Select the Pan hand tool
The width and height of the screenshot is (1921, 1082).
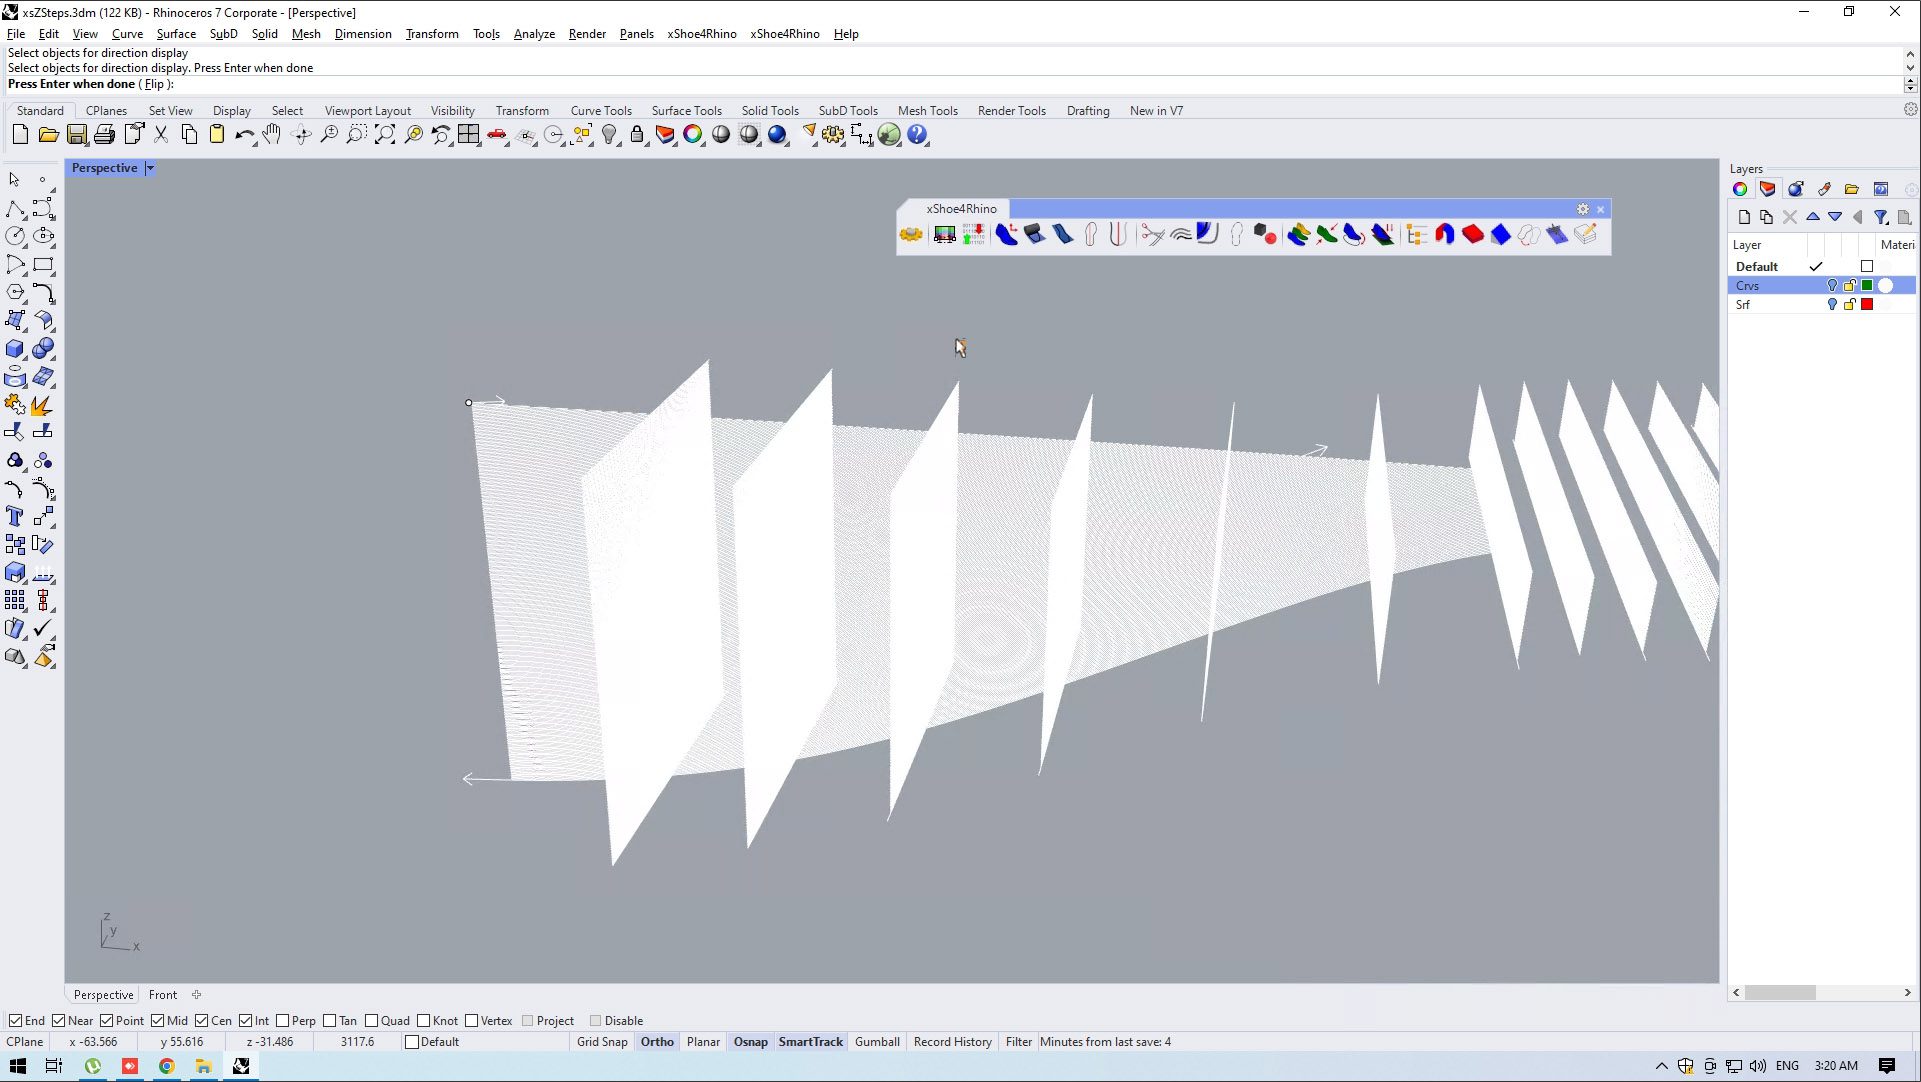(x=272, y=135)
